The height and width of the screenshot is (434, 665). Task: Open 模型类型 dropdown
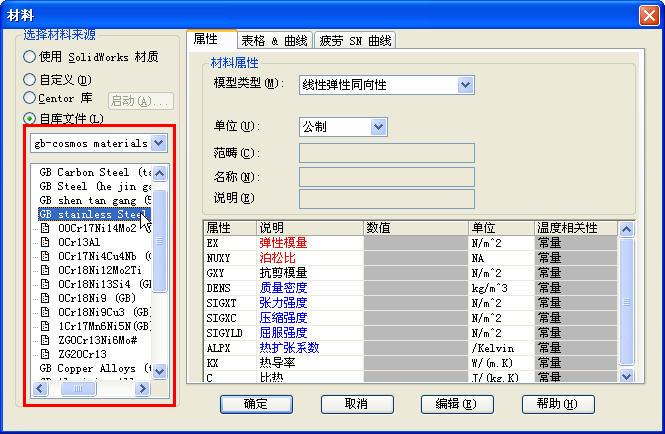tap(466, 85)
